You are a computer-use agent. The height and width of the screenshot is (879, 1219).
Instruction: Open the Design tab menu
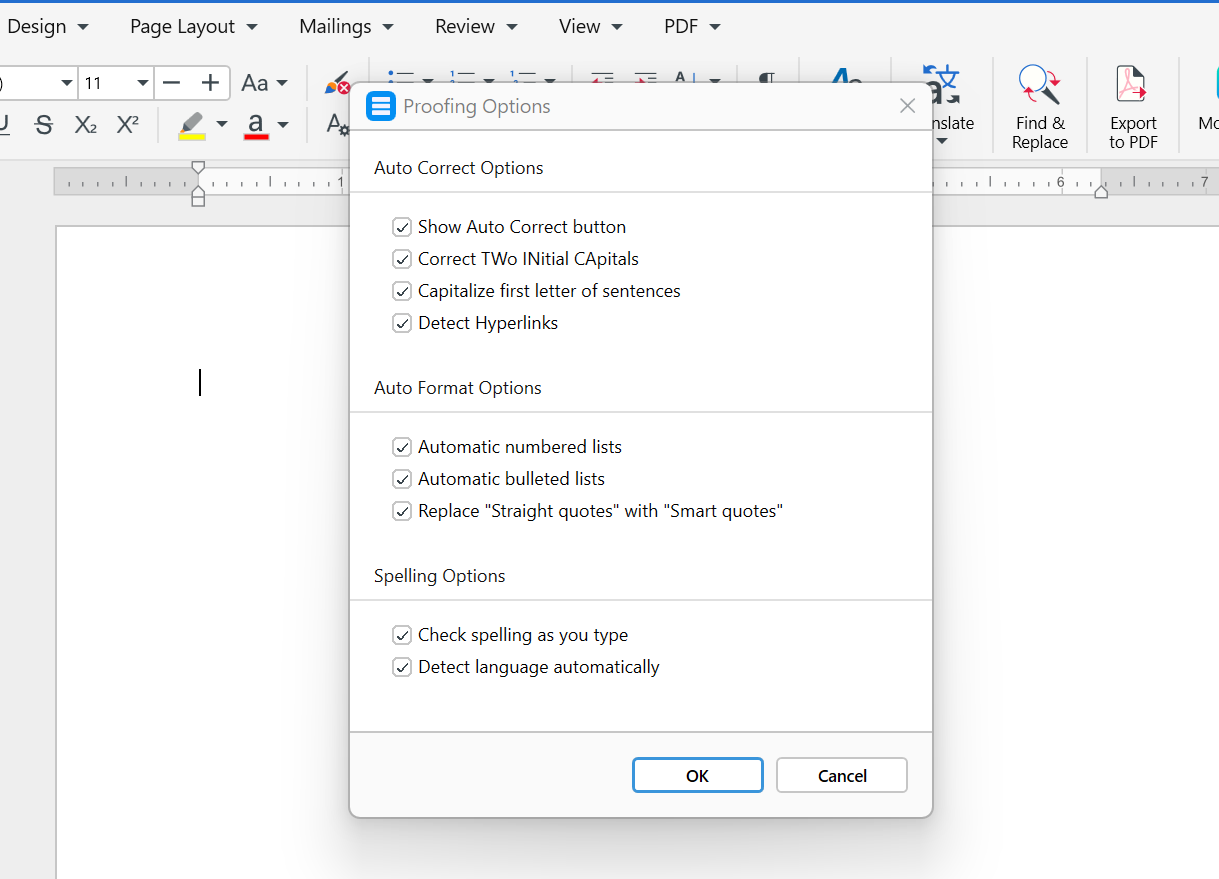pos(47,27)
